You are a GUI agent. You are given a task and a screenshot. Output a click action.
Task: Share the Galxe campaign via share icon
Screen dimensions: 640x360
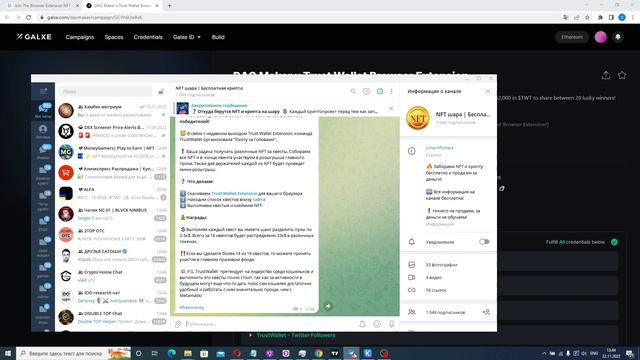point(606,75)
